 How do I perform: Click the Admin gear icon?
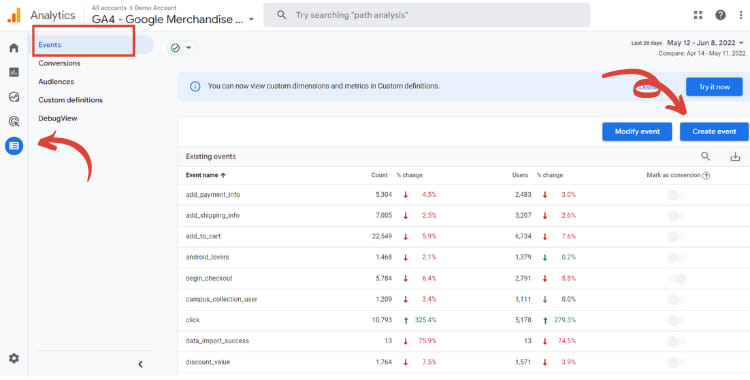pyautogui.click(x=14, y=358)
